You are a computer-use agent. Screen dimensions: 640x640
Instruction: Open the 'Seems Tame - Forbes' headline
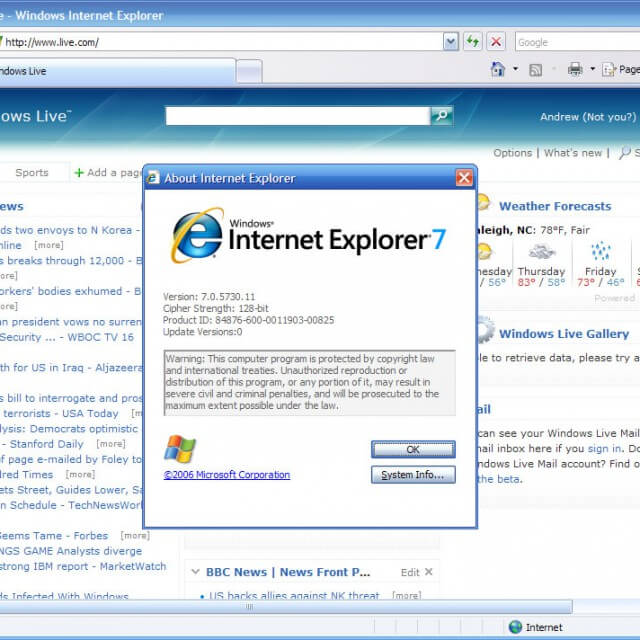[x=54, y=536]
